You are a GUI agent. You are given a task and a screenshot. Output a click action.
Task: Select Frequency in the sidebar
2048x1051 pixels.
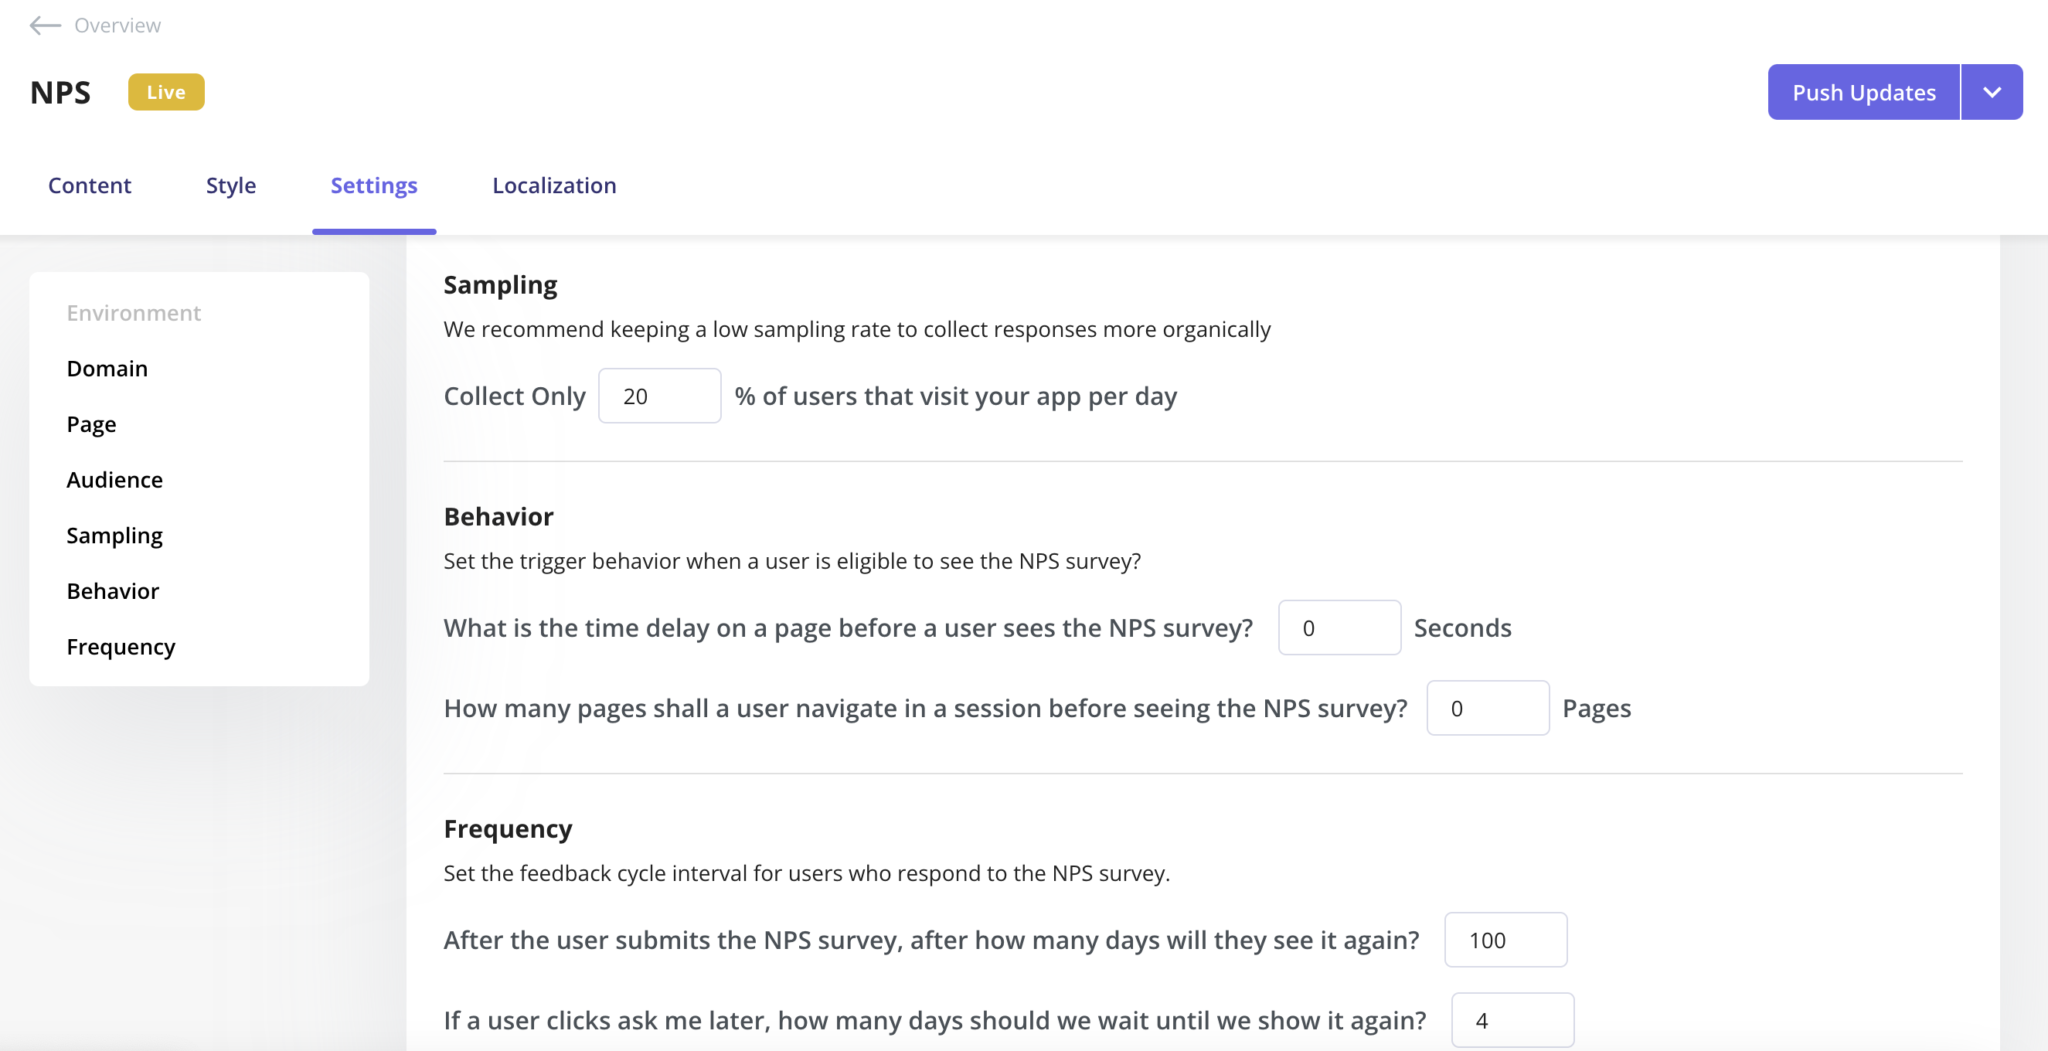[121, 646]
